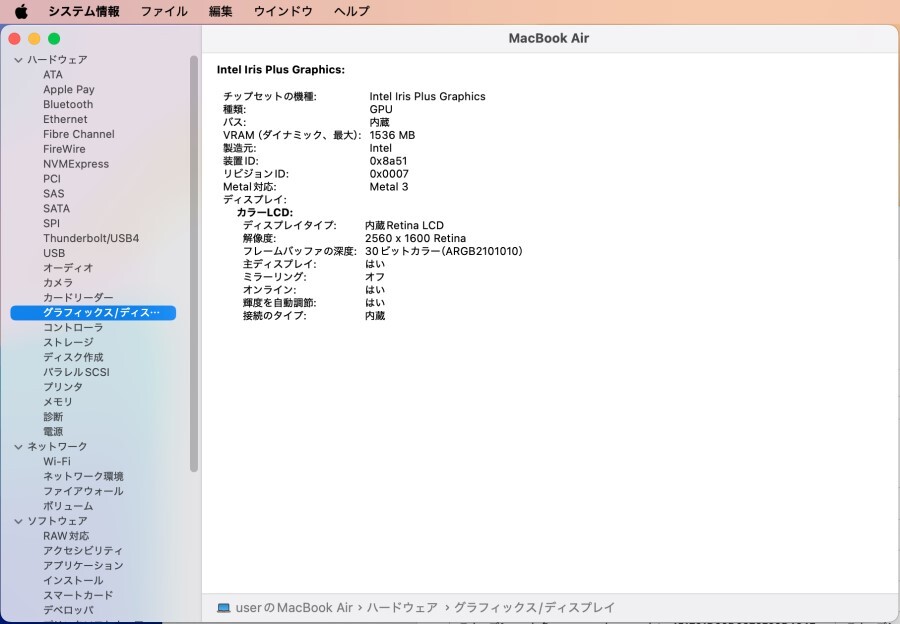Select Ethernet in the sidebar
The image size is (900, 624).
(x=65, y=119)
